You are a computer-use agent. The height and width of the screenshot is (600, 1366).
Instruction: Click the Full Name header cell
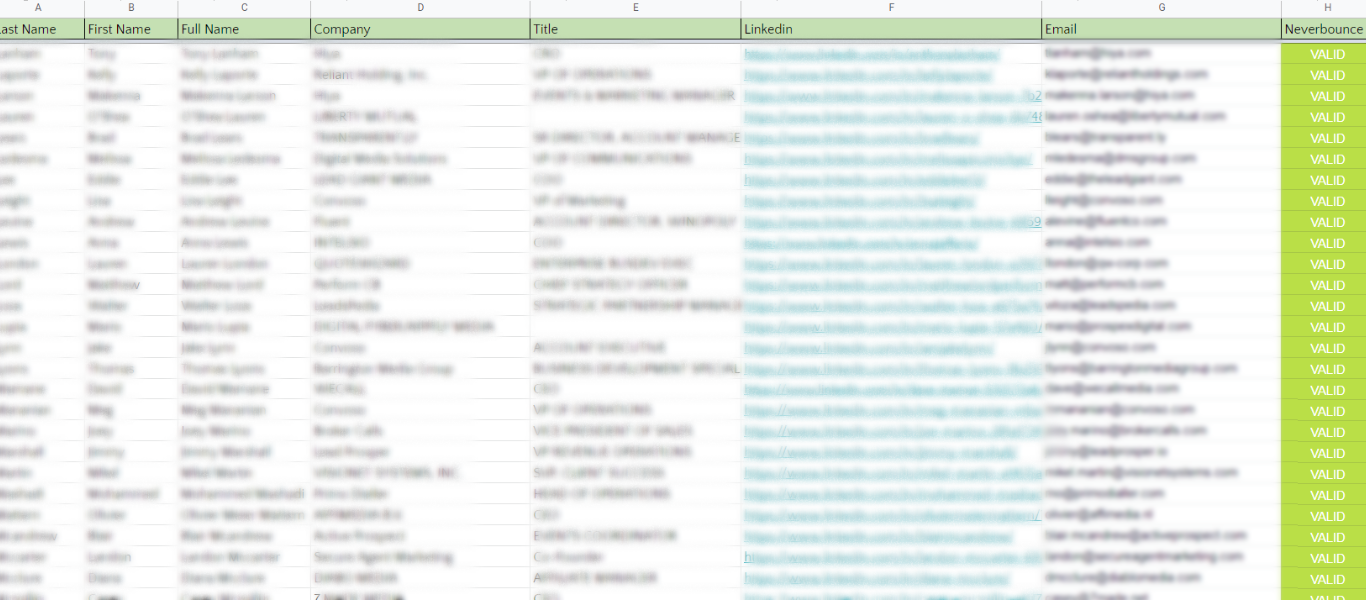[244, 29]
